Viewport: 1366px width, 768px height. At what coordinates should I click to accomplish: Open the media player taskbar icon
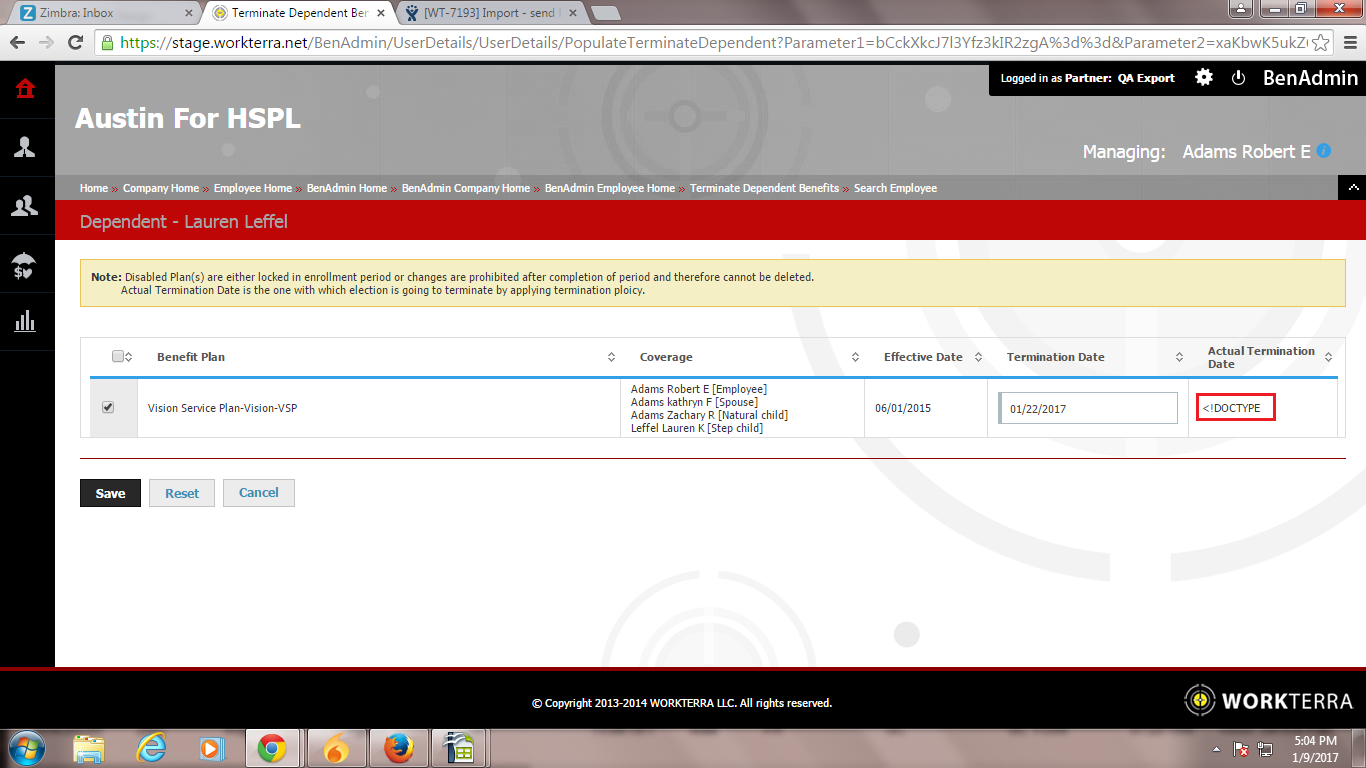pos(210,748)
